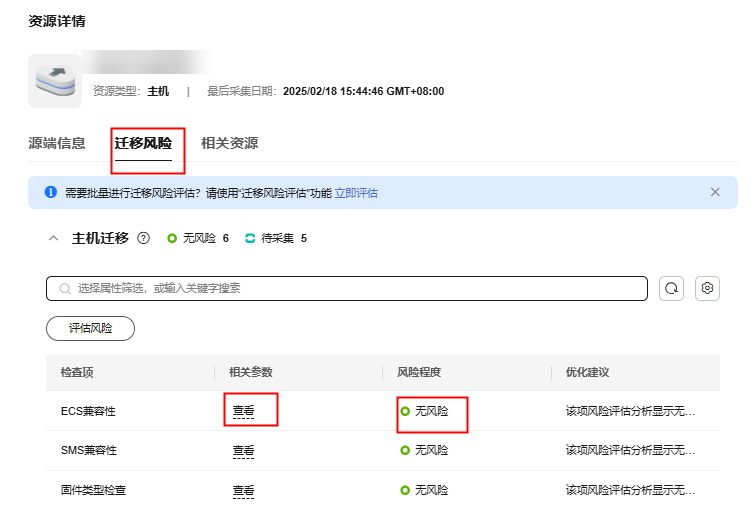The image size is (750, 510).
Task: Click the ECS兼容性 row optimization suggestion
Action: tap(630, 411)
